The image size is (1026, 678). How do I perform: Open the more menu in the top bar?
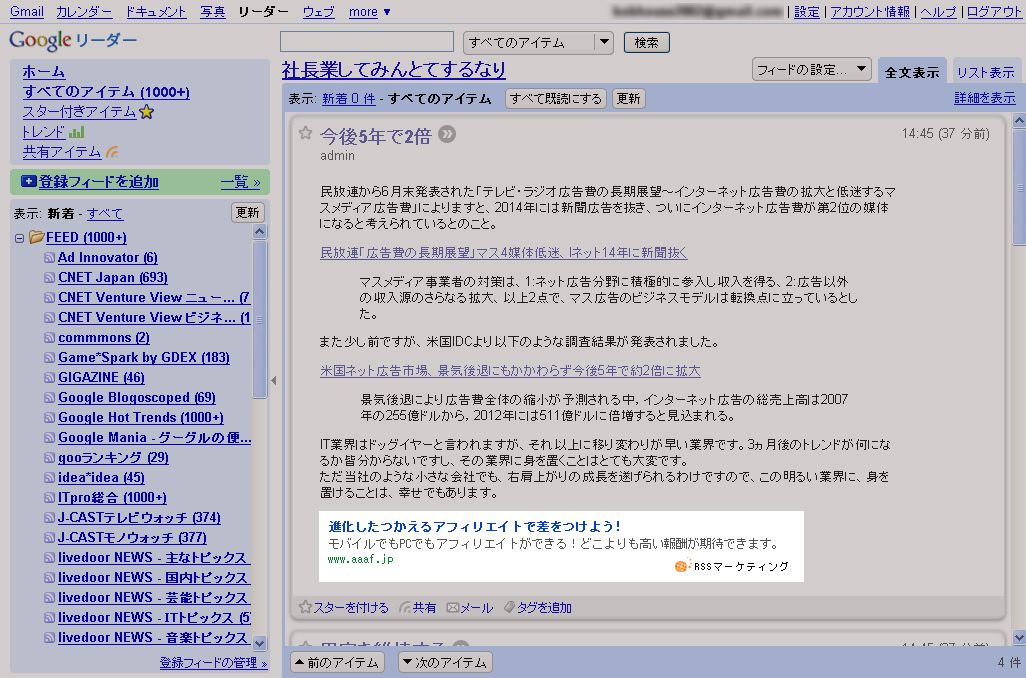click(x=370, y=12)
